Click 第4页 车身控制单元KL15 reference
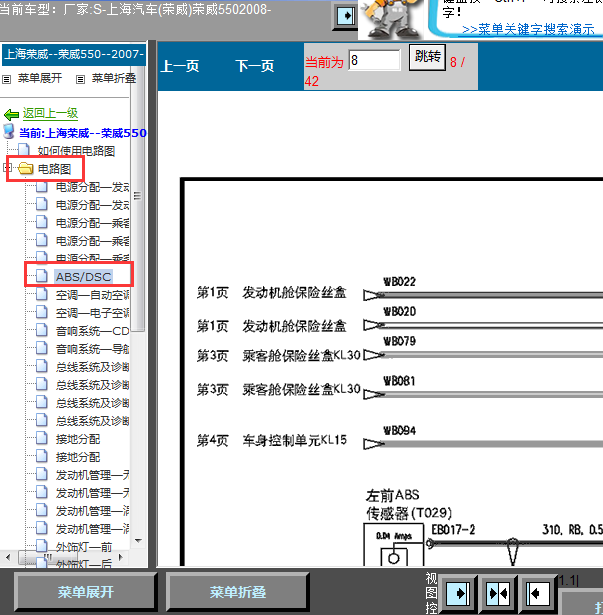Screen dimensions: 603x615 click(x=271, y=440)
